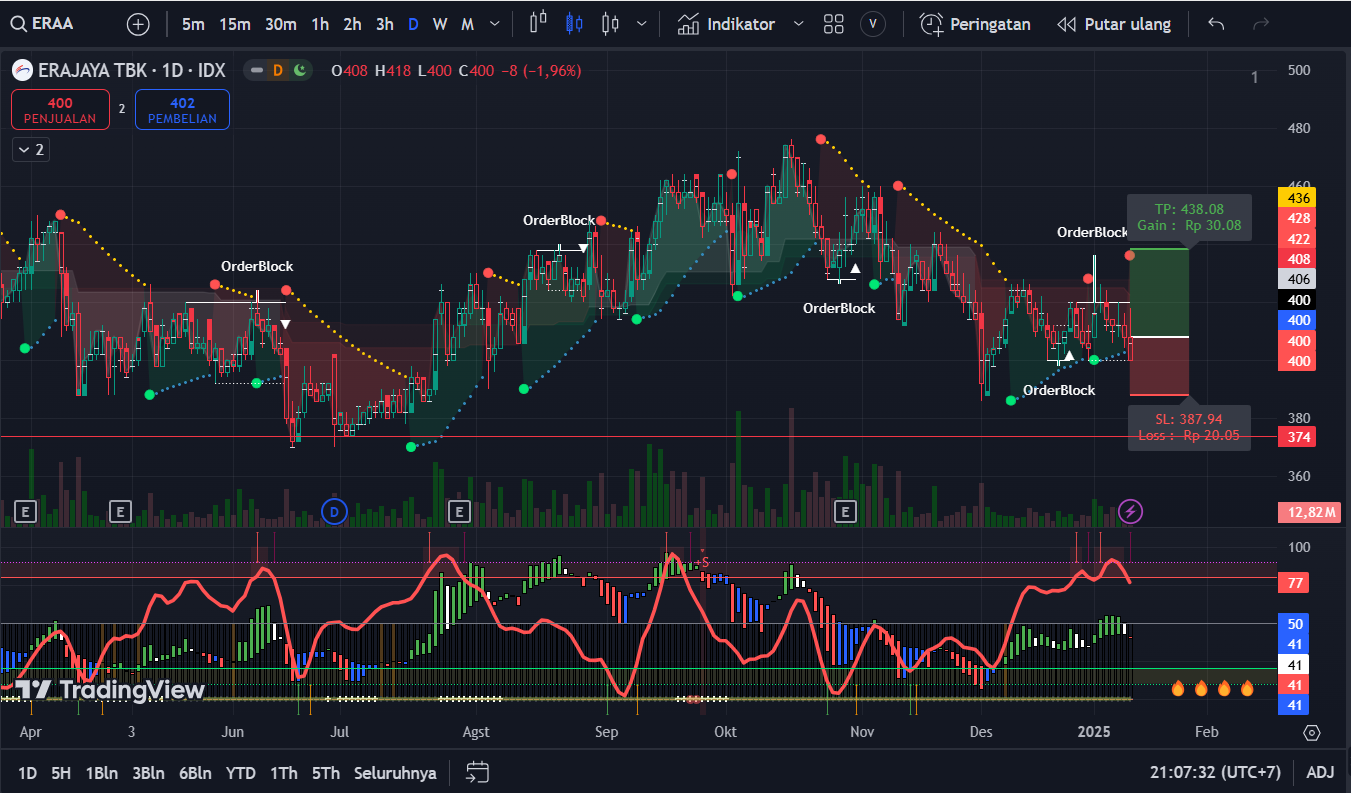Select the 5m timeframe

click(x=193, y=24)
